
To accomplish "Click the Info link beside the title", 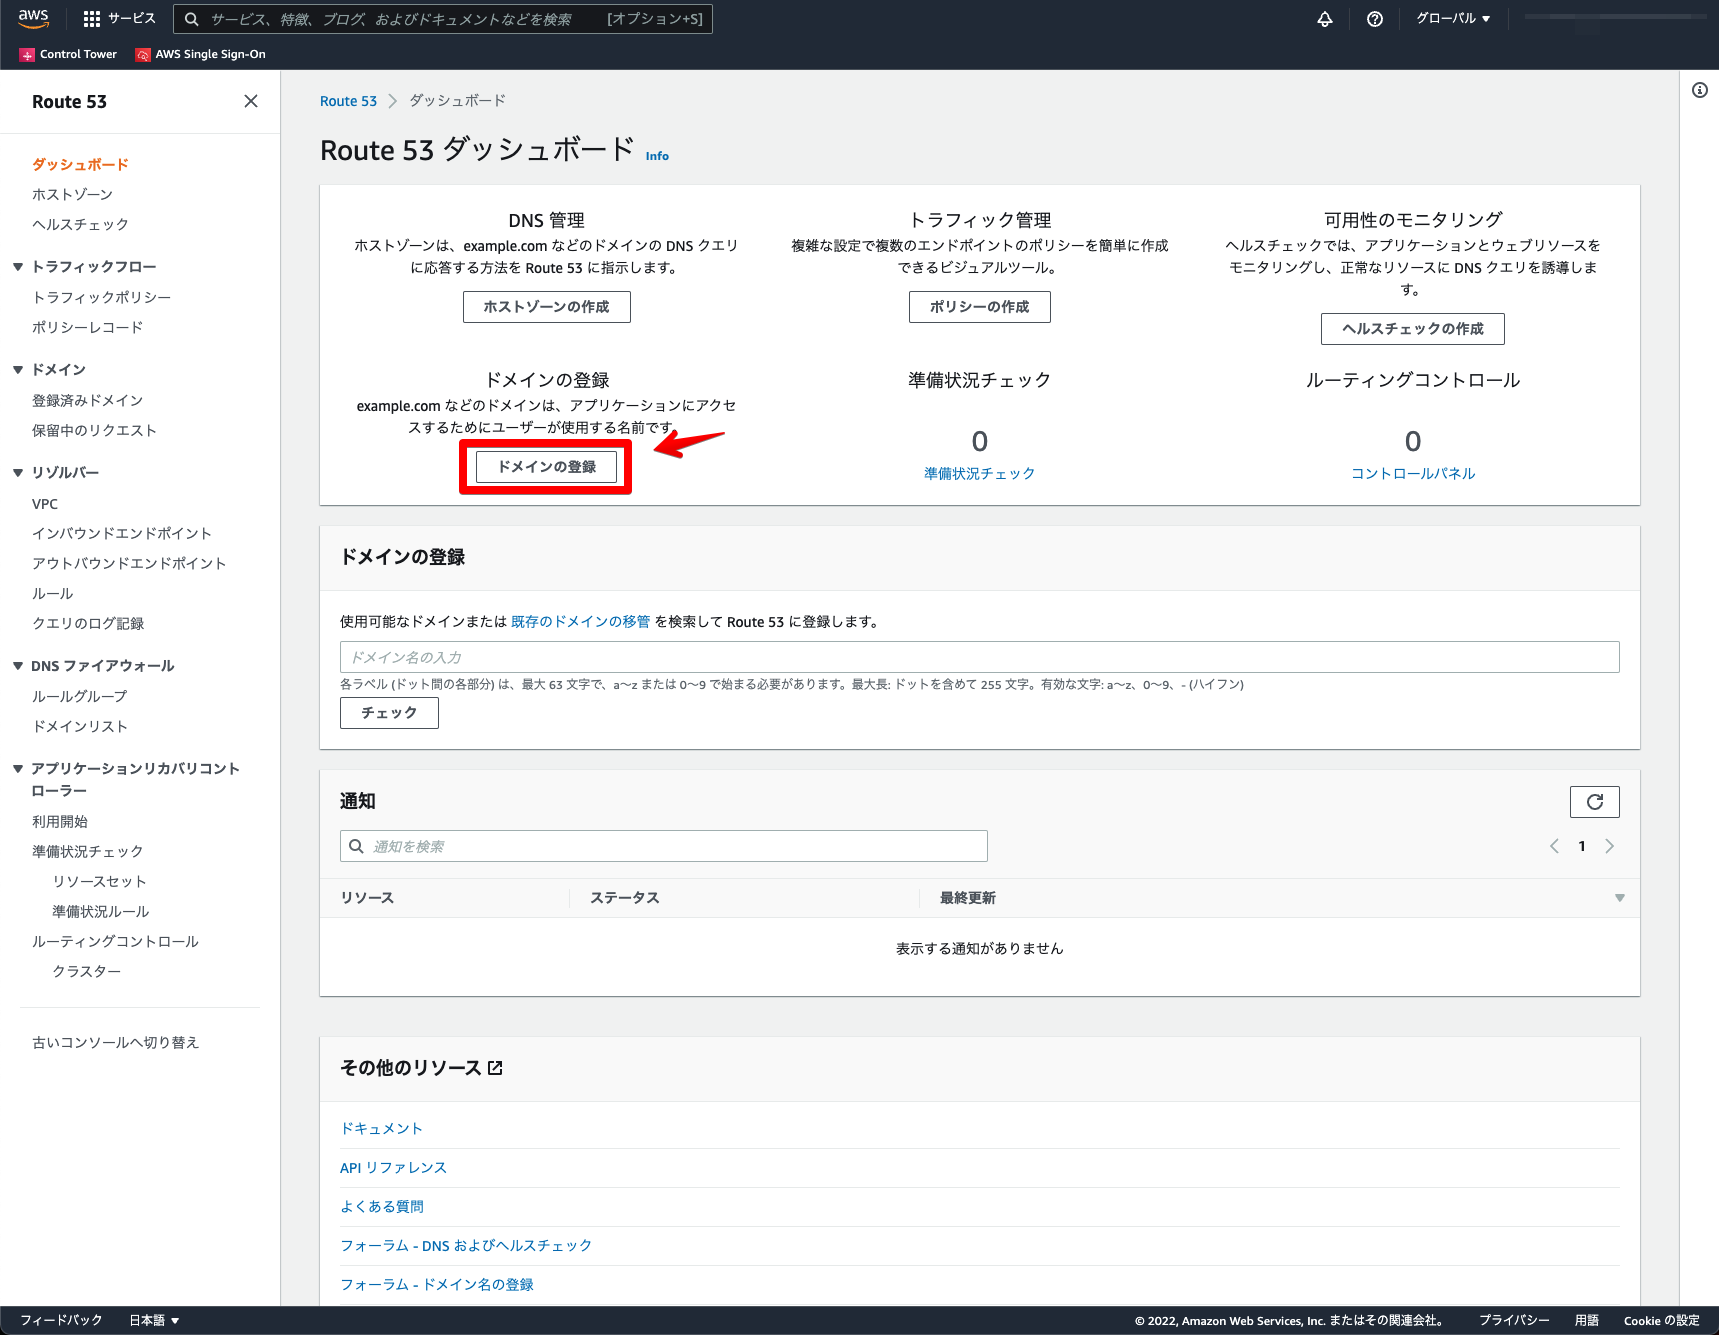I will [657, 156].
